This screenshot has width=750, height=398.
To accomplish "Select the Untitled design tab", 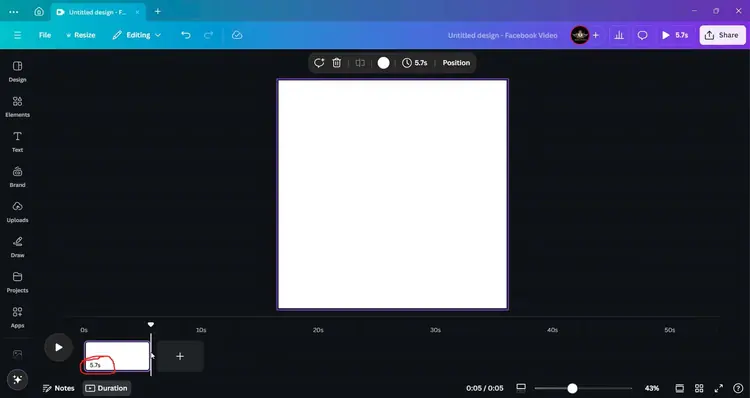I will (98, 12).
